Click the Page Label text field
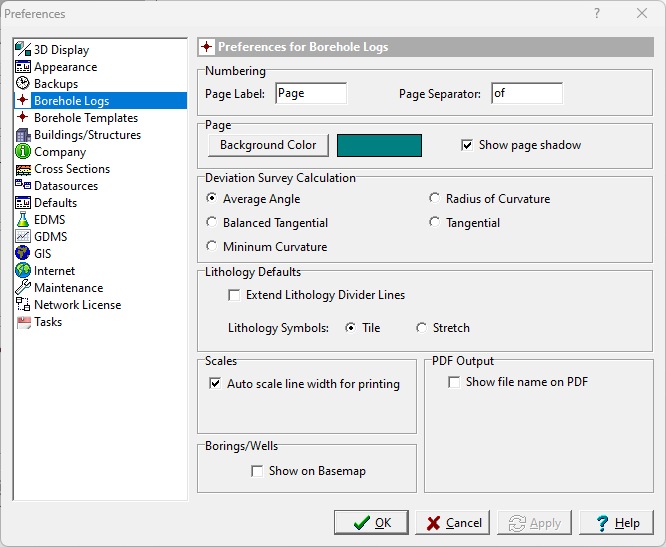 (x=310, y=94)
